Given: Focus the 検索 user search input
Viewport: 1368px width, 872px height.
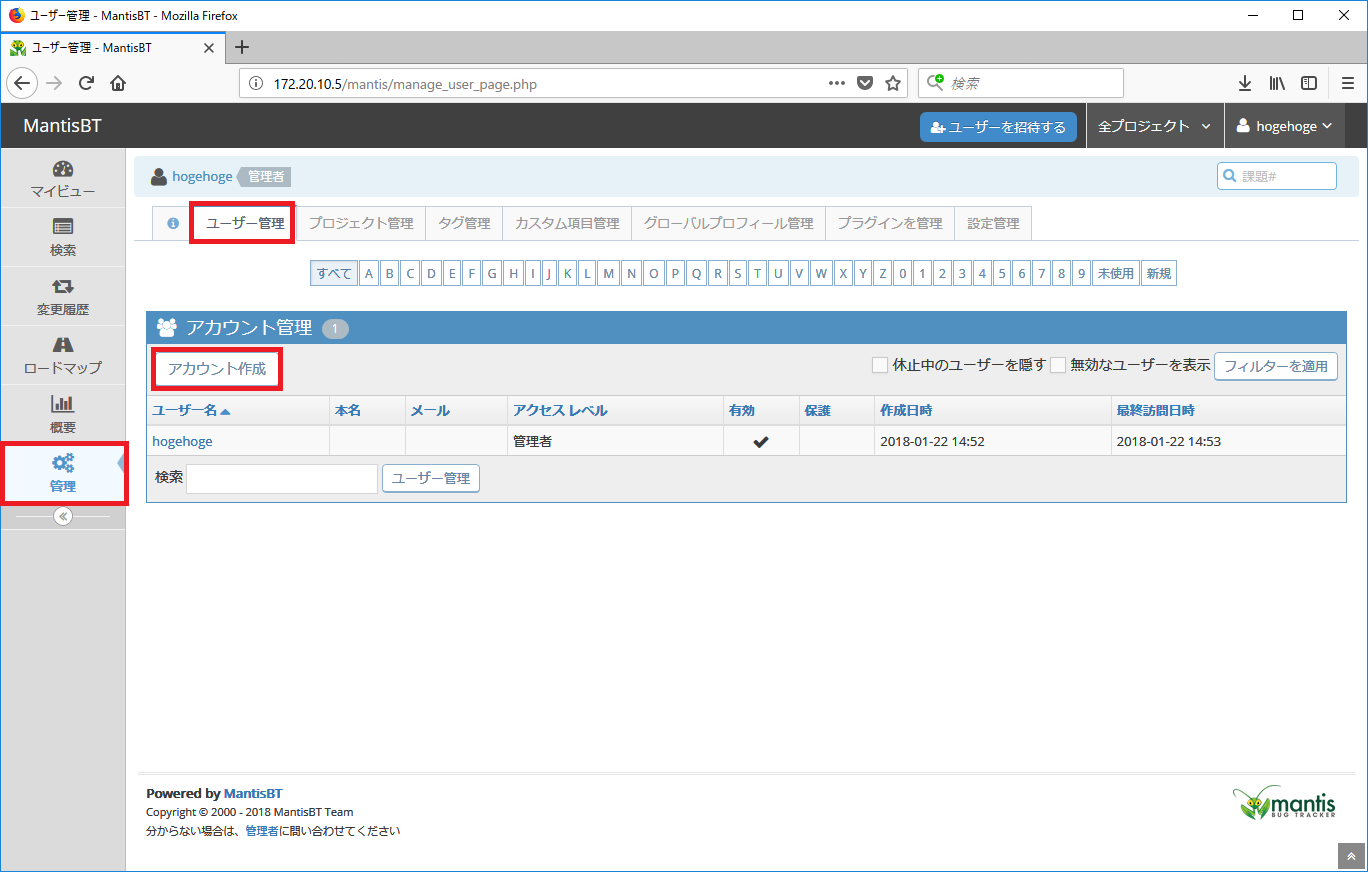Looking at the screenshot, I should (282, 478).
